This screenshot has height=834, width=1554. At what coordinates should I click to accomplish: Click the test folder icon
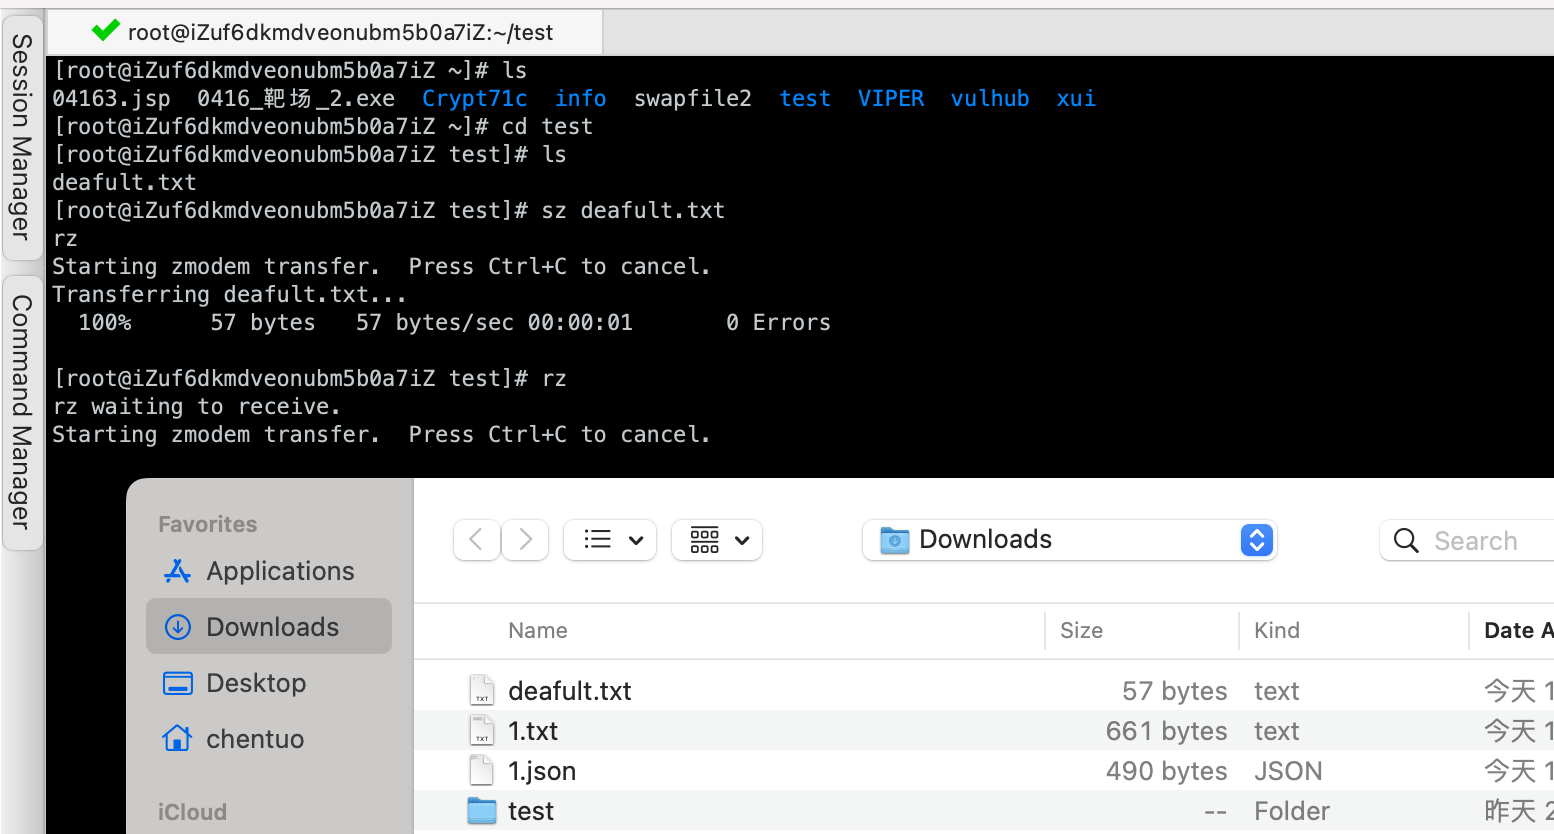[x=482, y=811]
